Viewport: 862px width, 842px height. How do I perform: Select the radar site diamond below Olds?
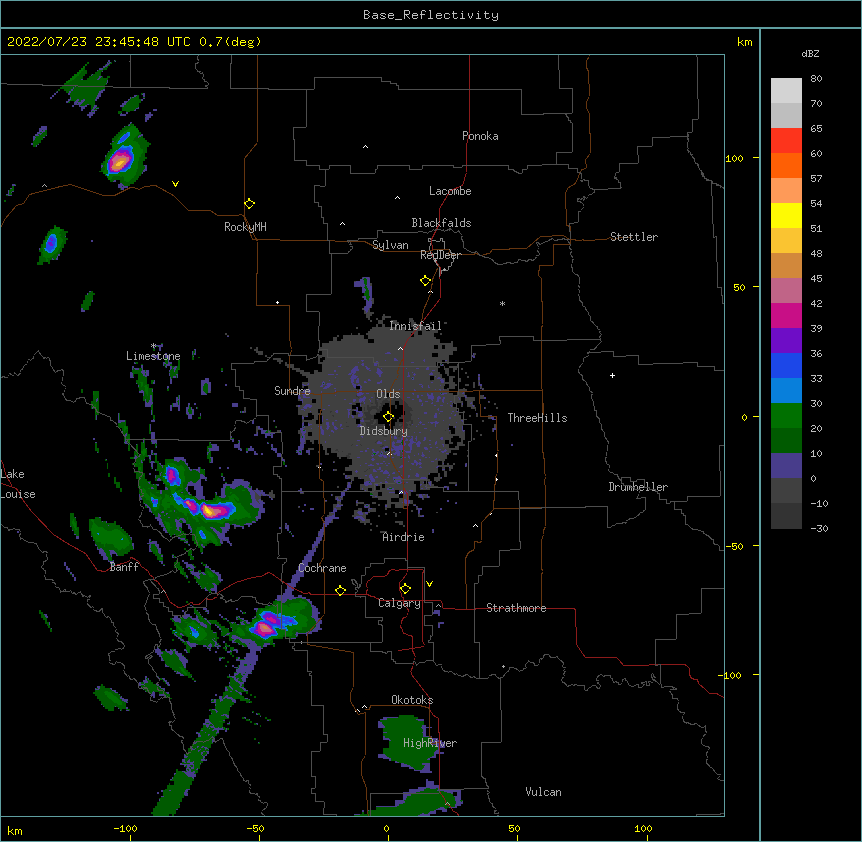point(388,417)
